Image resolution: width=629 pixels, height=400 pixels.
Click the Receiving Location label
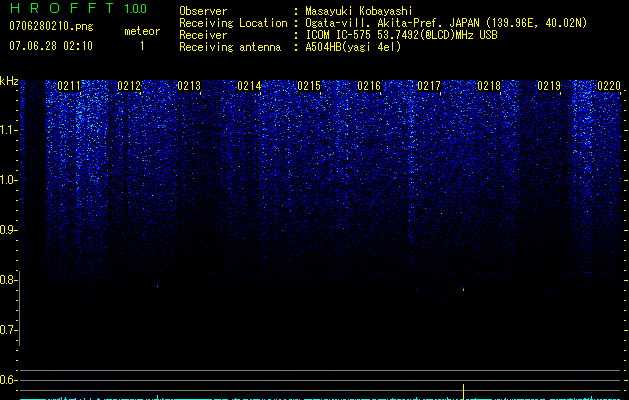(x=233, y=23)
